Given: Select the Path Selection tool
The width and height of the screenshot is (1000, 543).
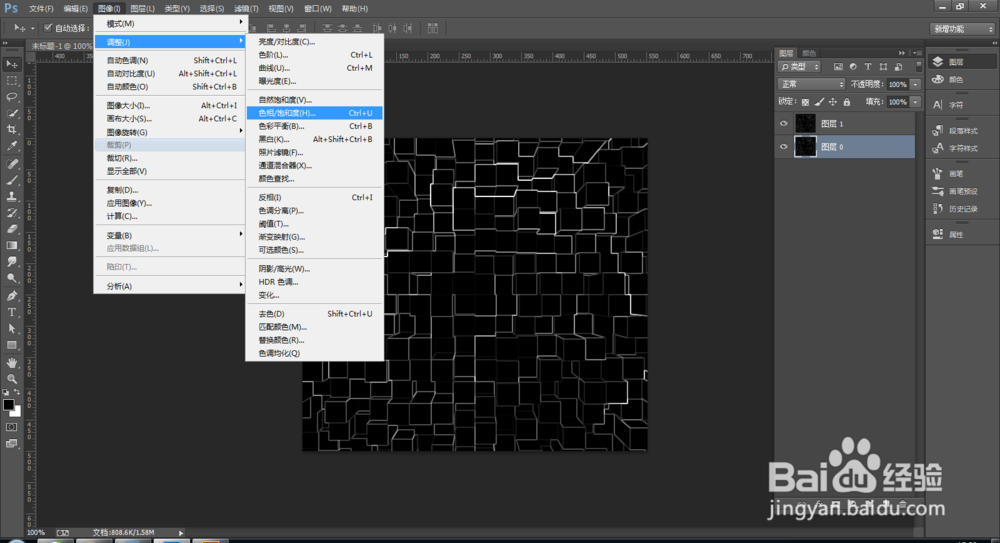Looking at the screenshot, I should [11, 329].
